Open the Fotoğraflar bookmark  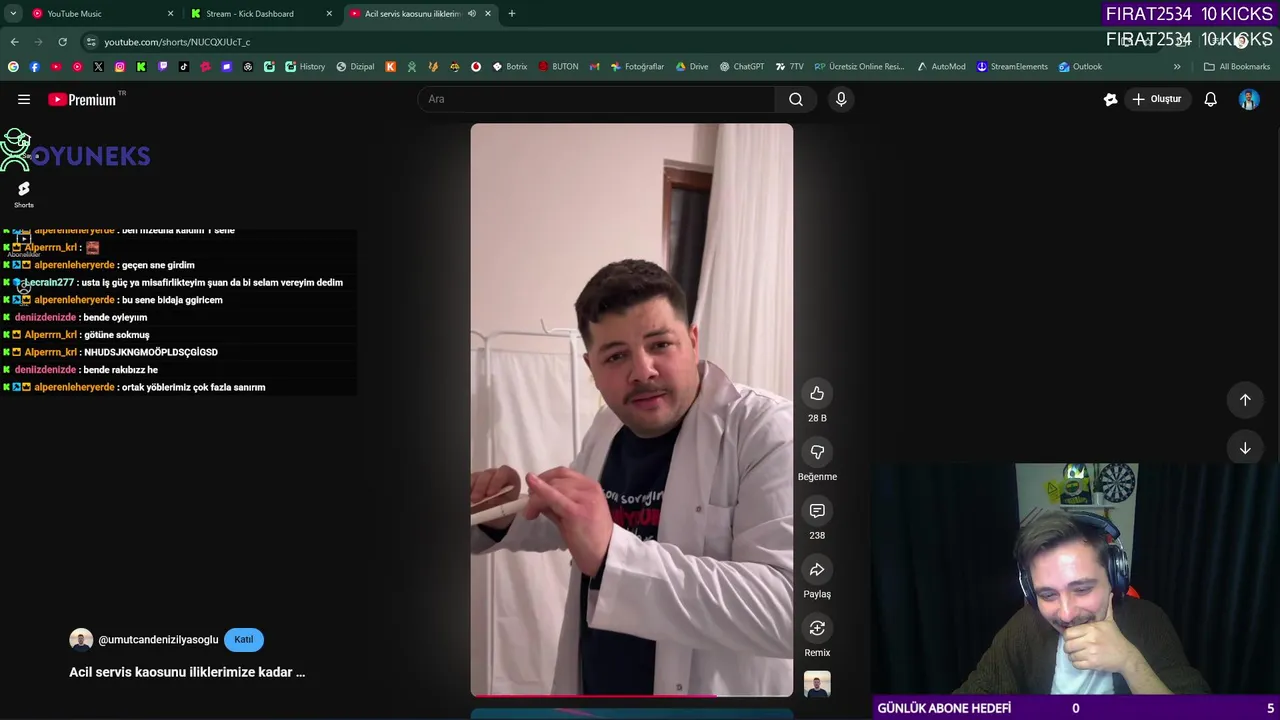[637, 67]
